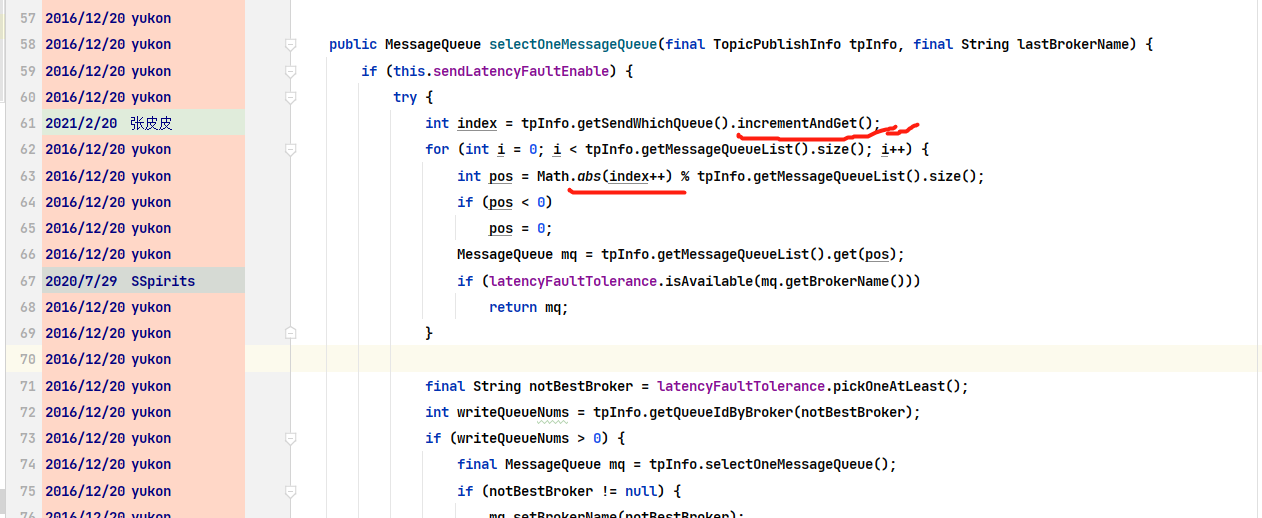Viewport: 1262px width, 518px height.
Task: Click the fold end marker on line 69
Action: [x=290, y=333]
